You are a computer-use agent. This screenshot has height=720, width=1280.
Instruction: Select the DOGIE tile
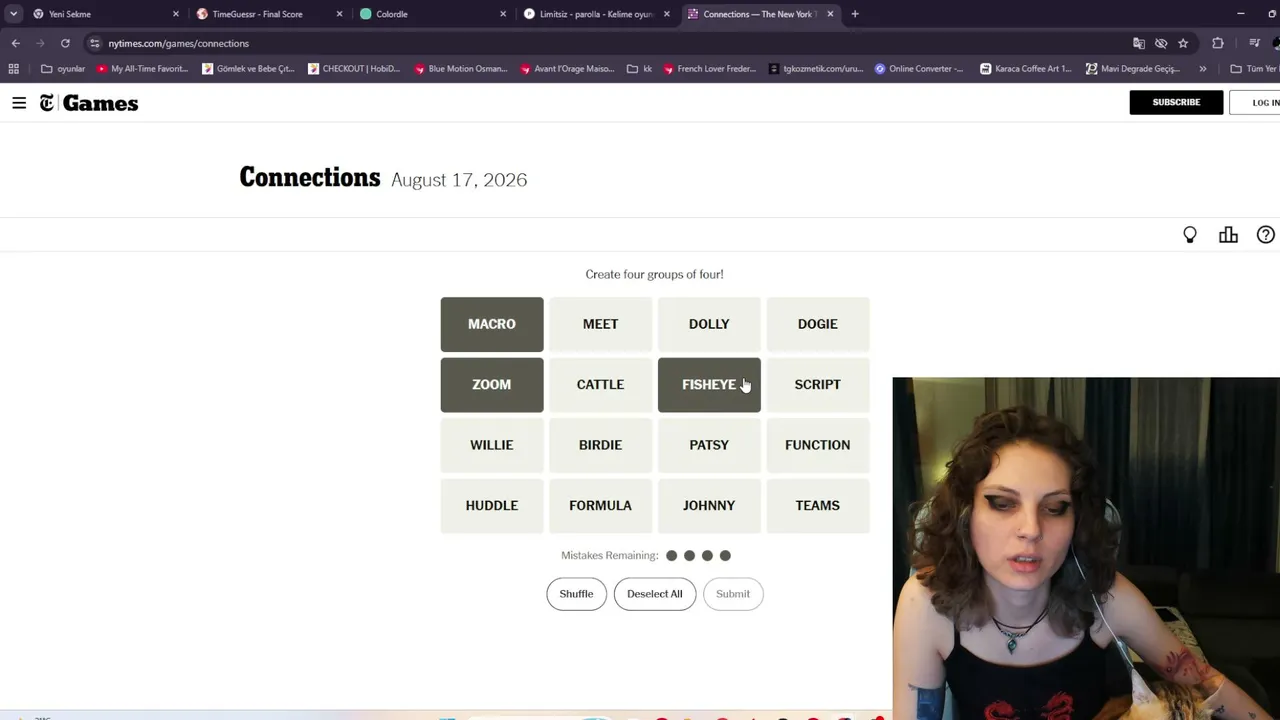tap(818, 324)
